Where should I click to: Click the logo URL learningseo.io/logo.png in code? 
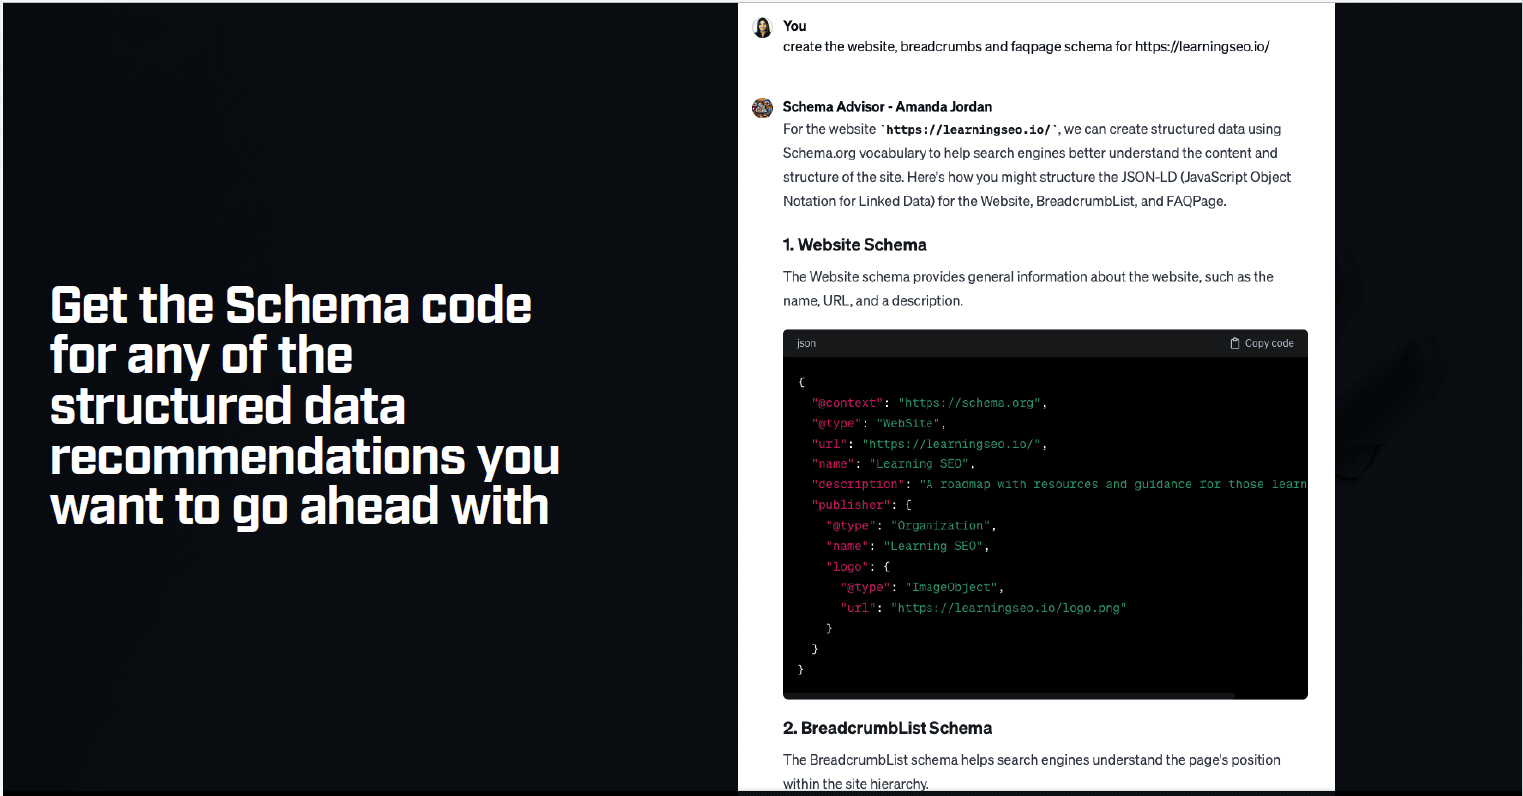point(1008,607)
